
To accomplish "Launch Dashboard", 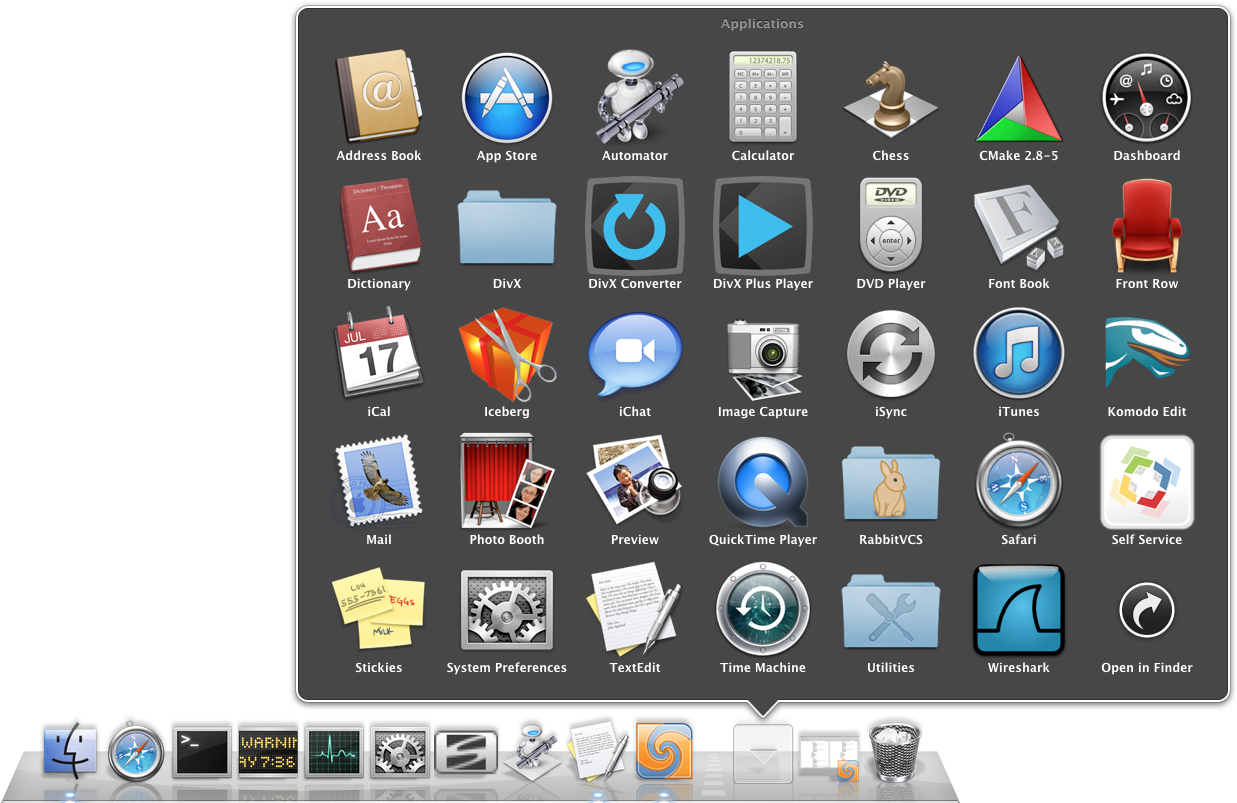I will 1147,99.
